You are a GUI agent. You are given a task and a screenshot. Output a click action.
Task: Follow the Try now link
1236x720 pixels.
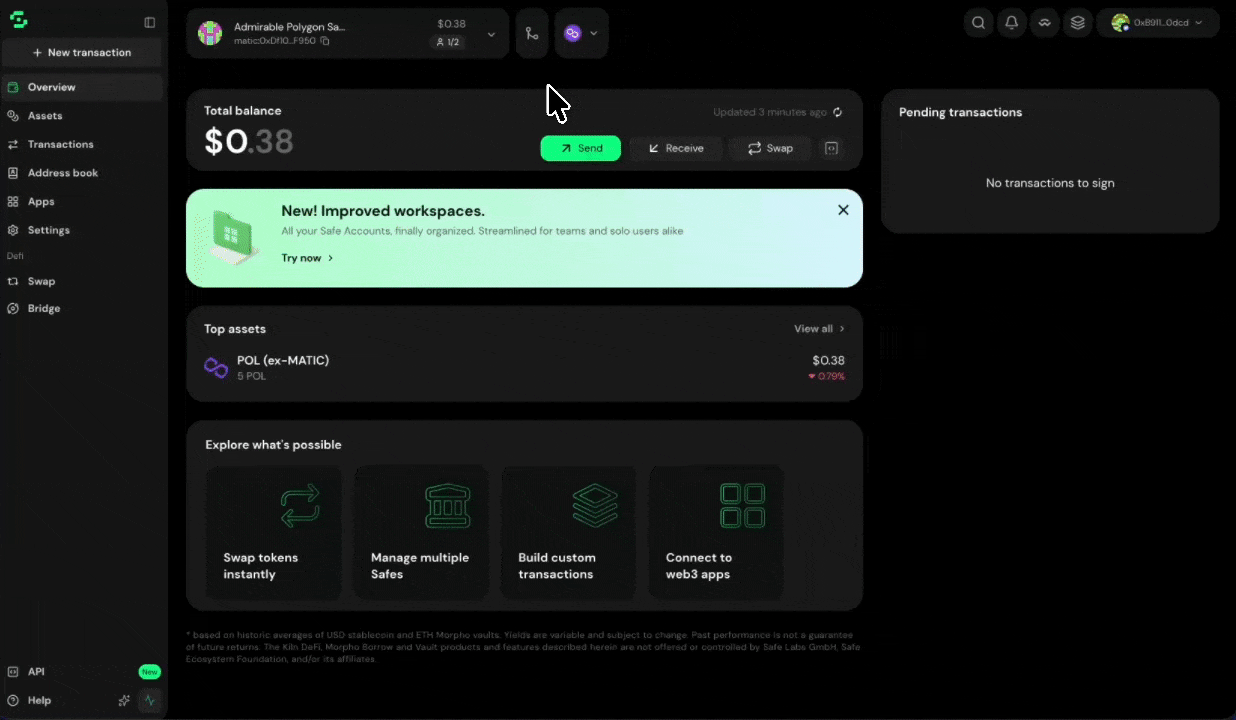point(307,258)
